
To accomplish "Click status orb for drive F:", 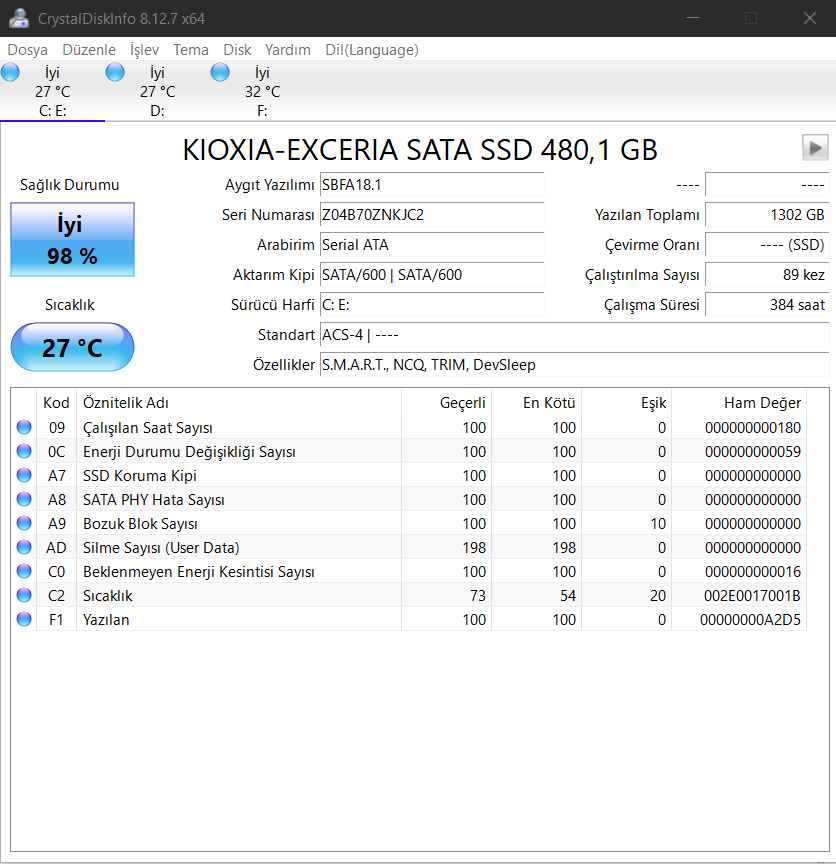I will point(220,72).
